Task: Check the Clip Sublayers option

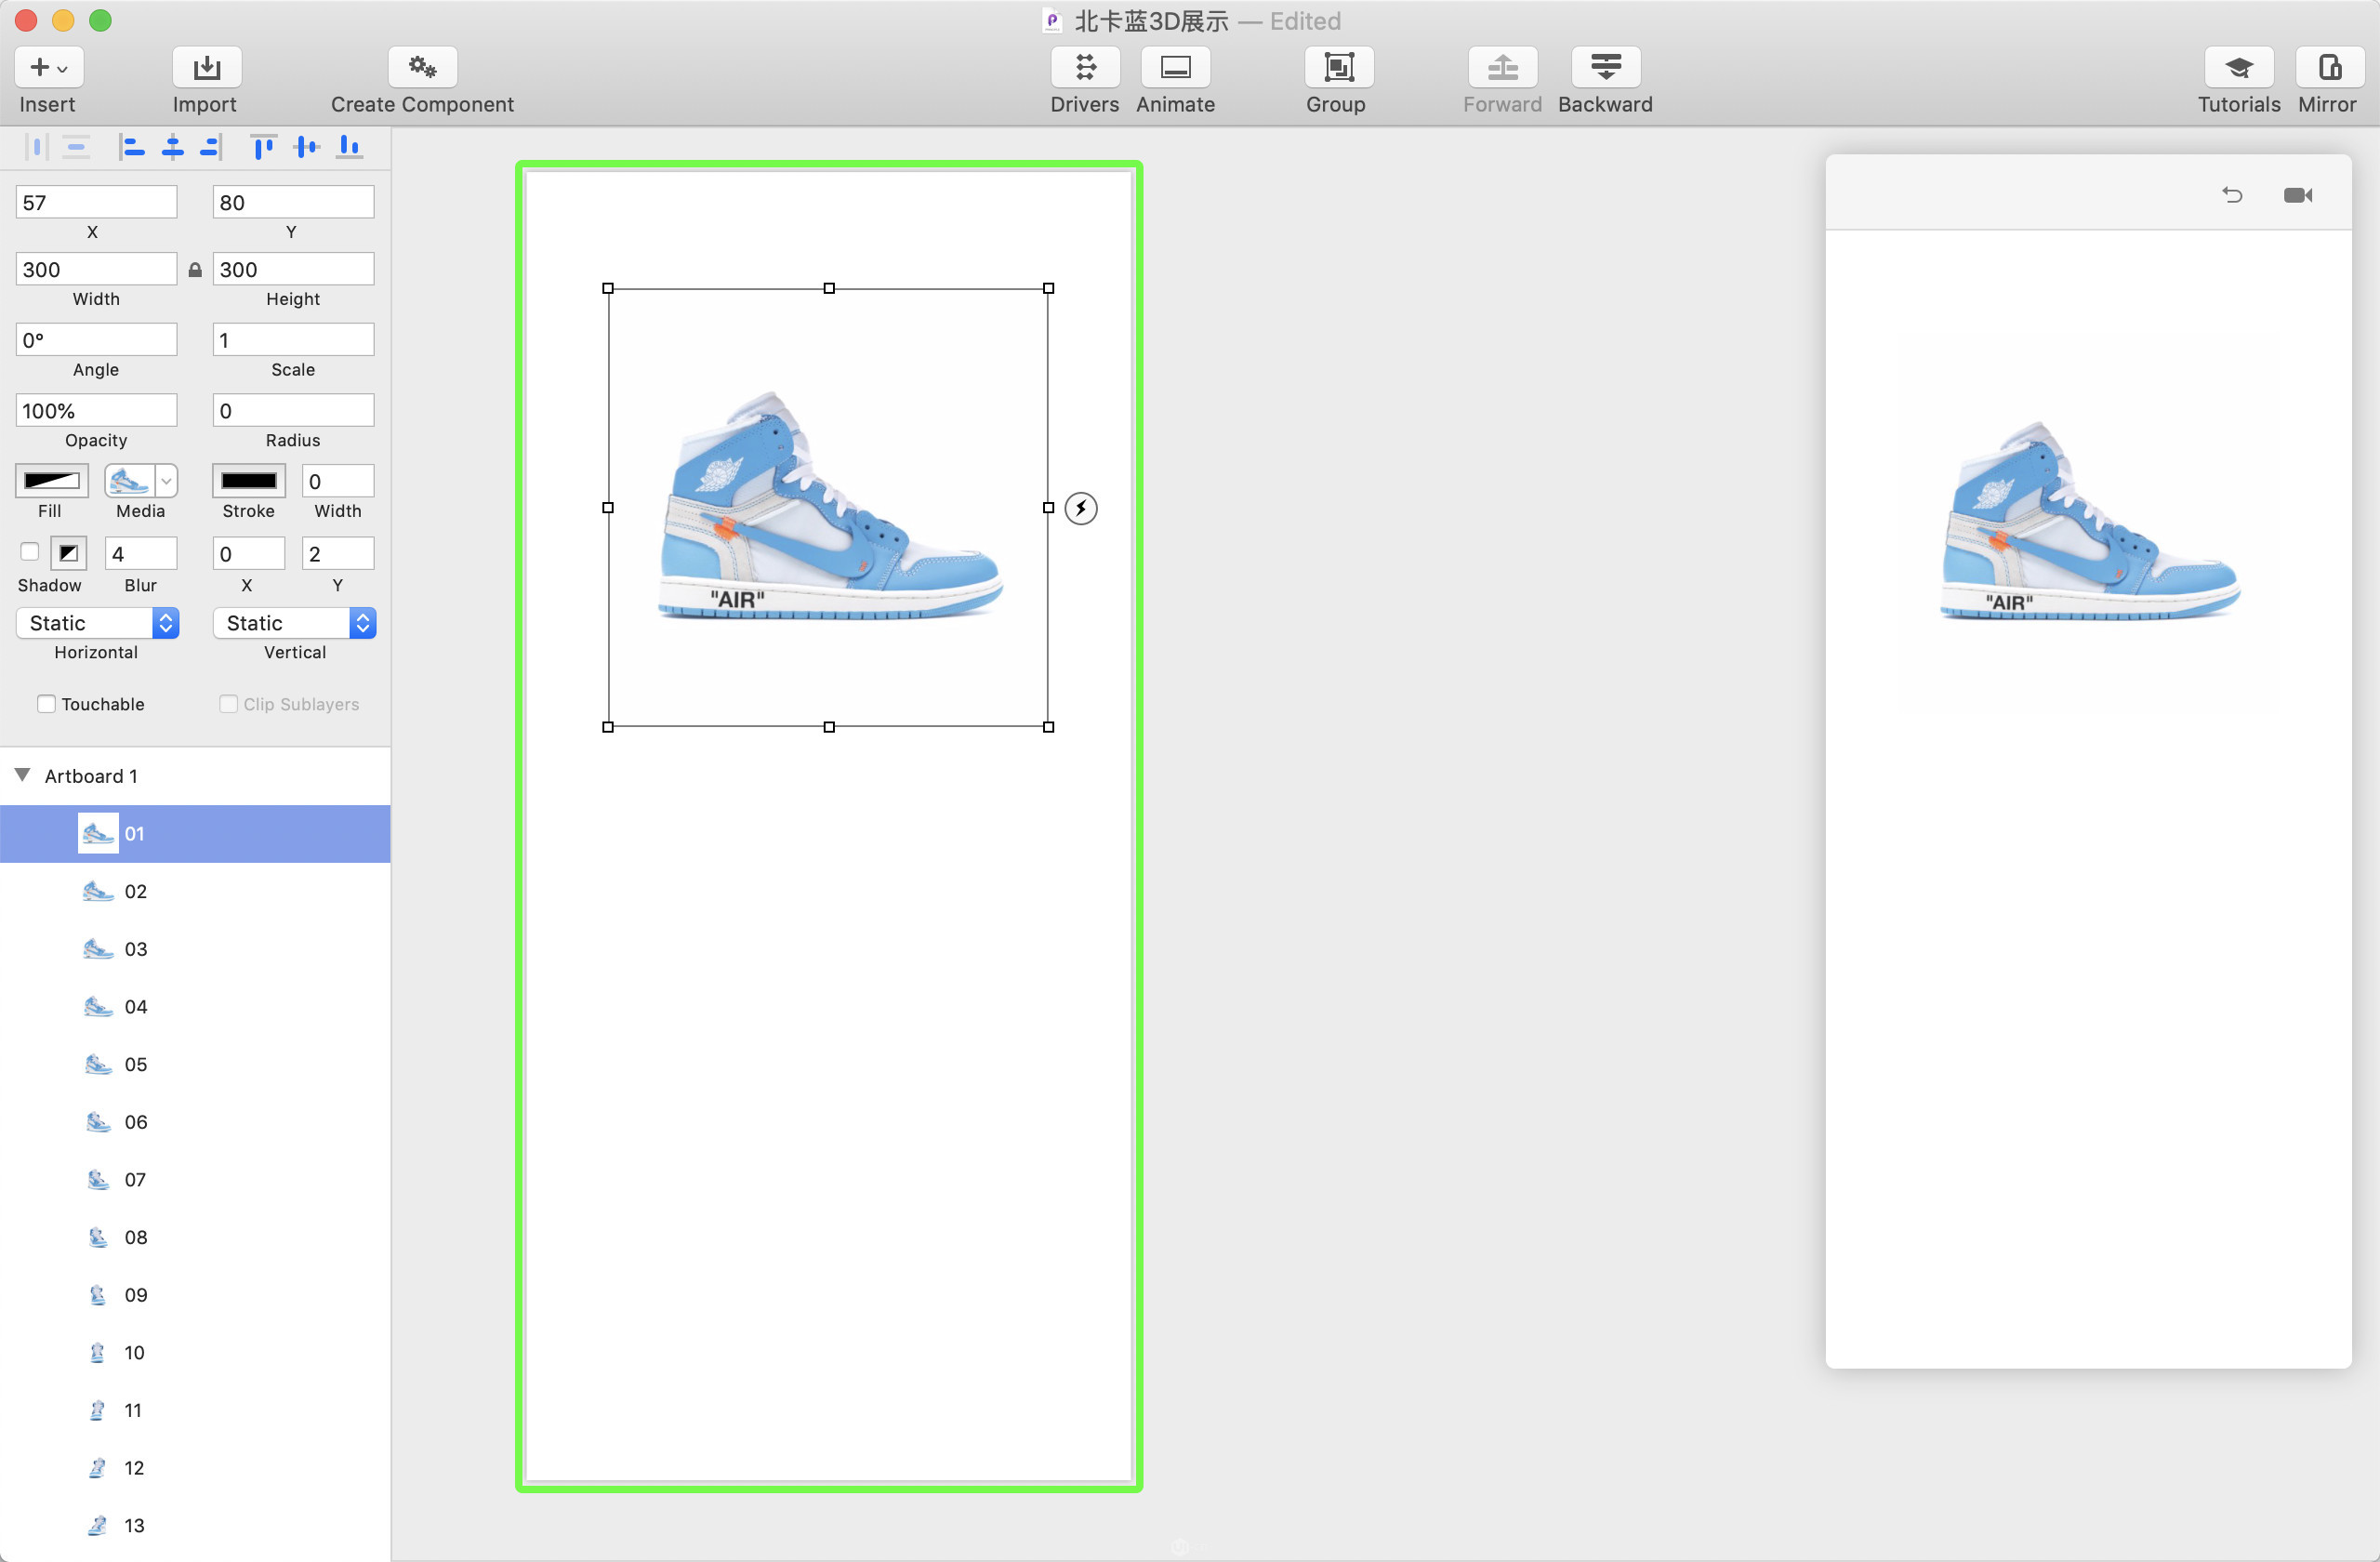Action: pos(228,704)
